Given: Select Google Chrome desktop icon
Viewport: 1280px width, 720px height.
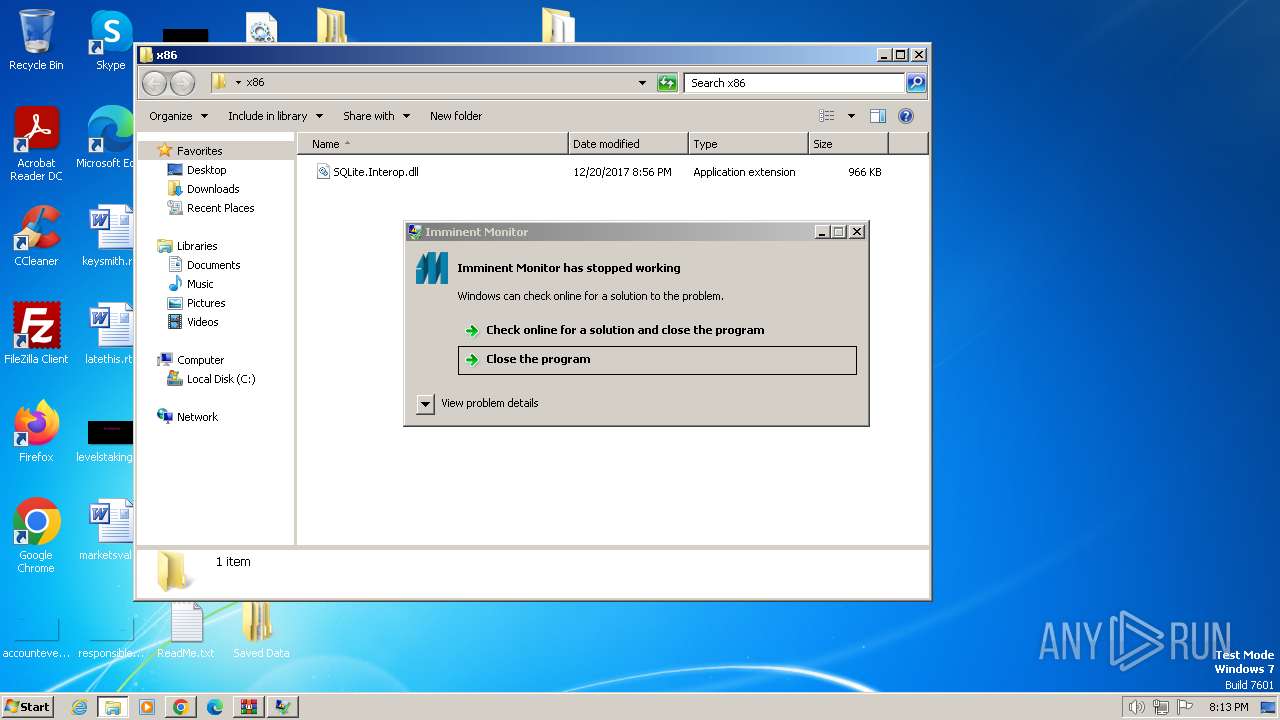Looking at the screenshot, I should tap(36, 536).
